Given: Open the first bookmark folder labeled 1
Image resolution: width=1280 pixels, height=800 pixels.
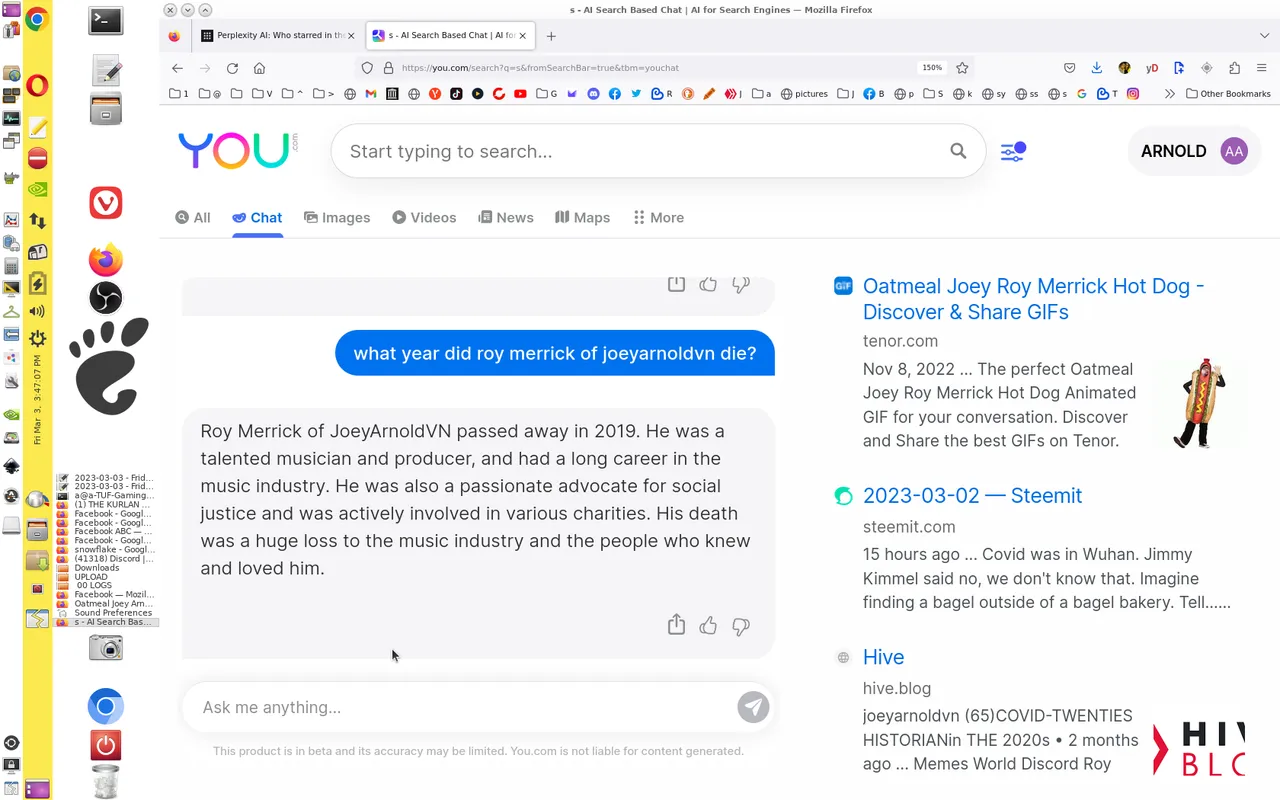Looking at the screenshot, I should point(179,94).
